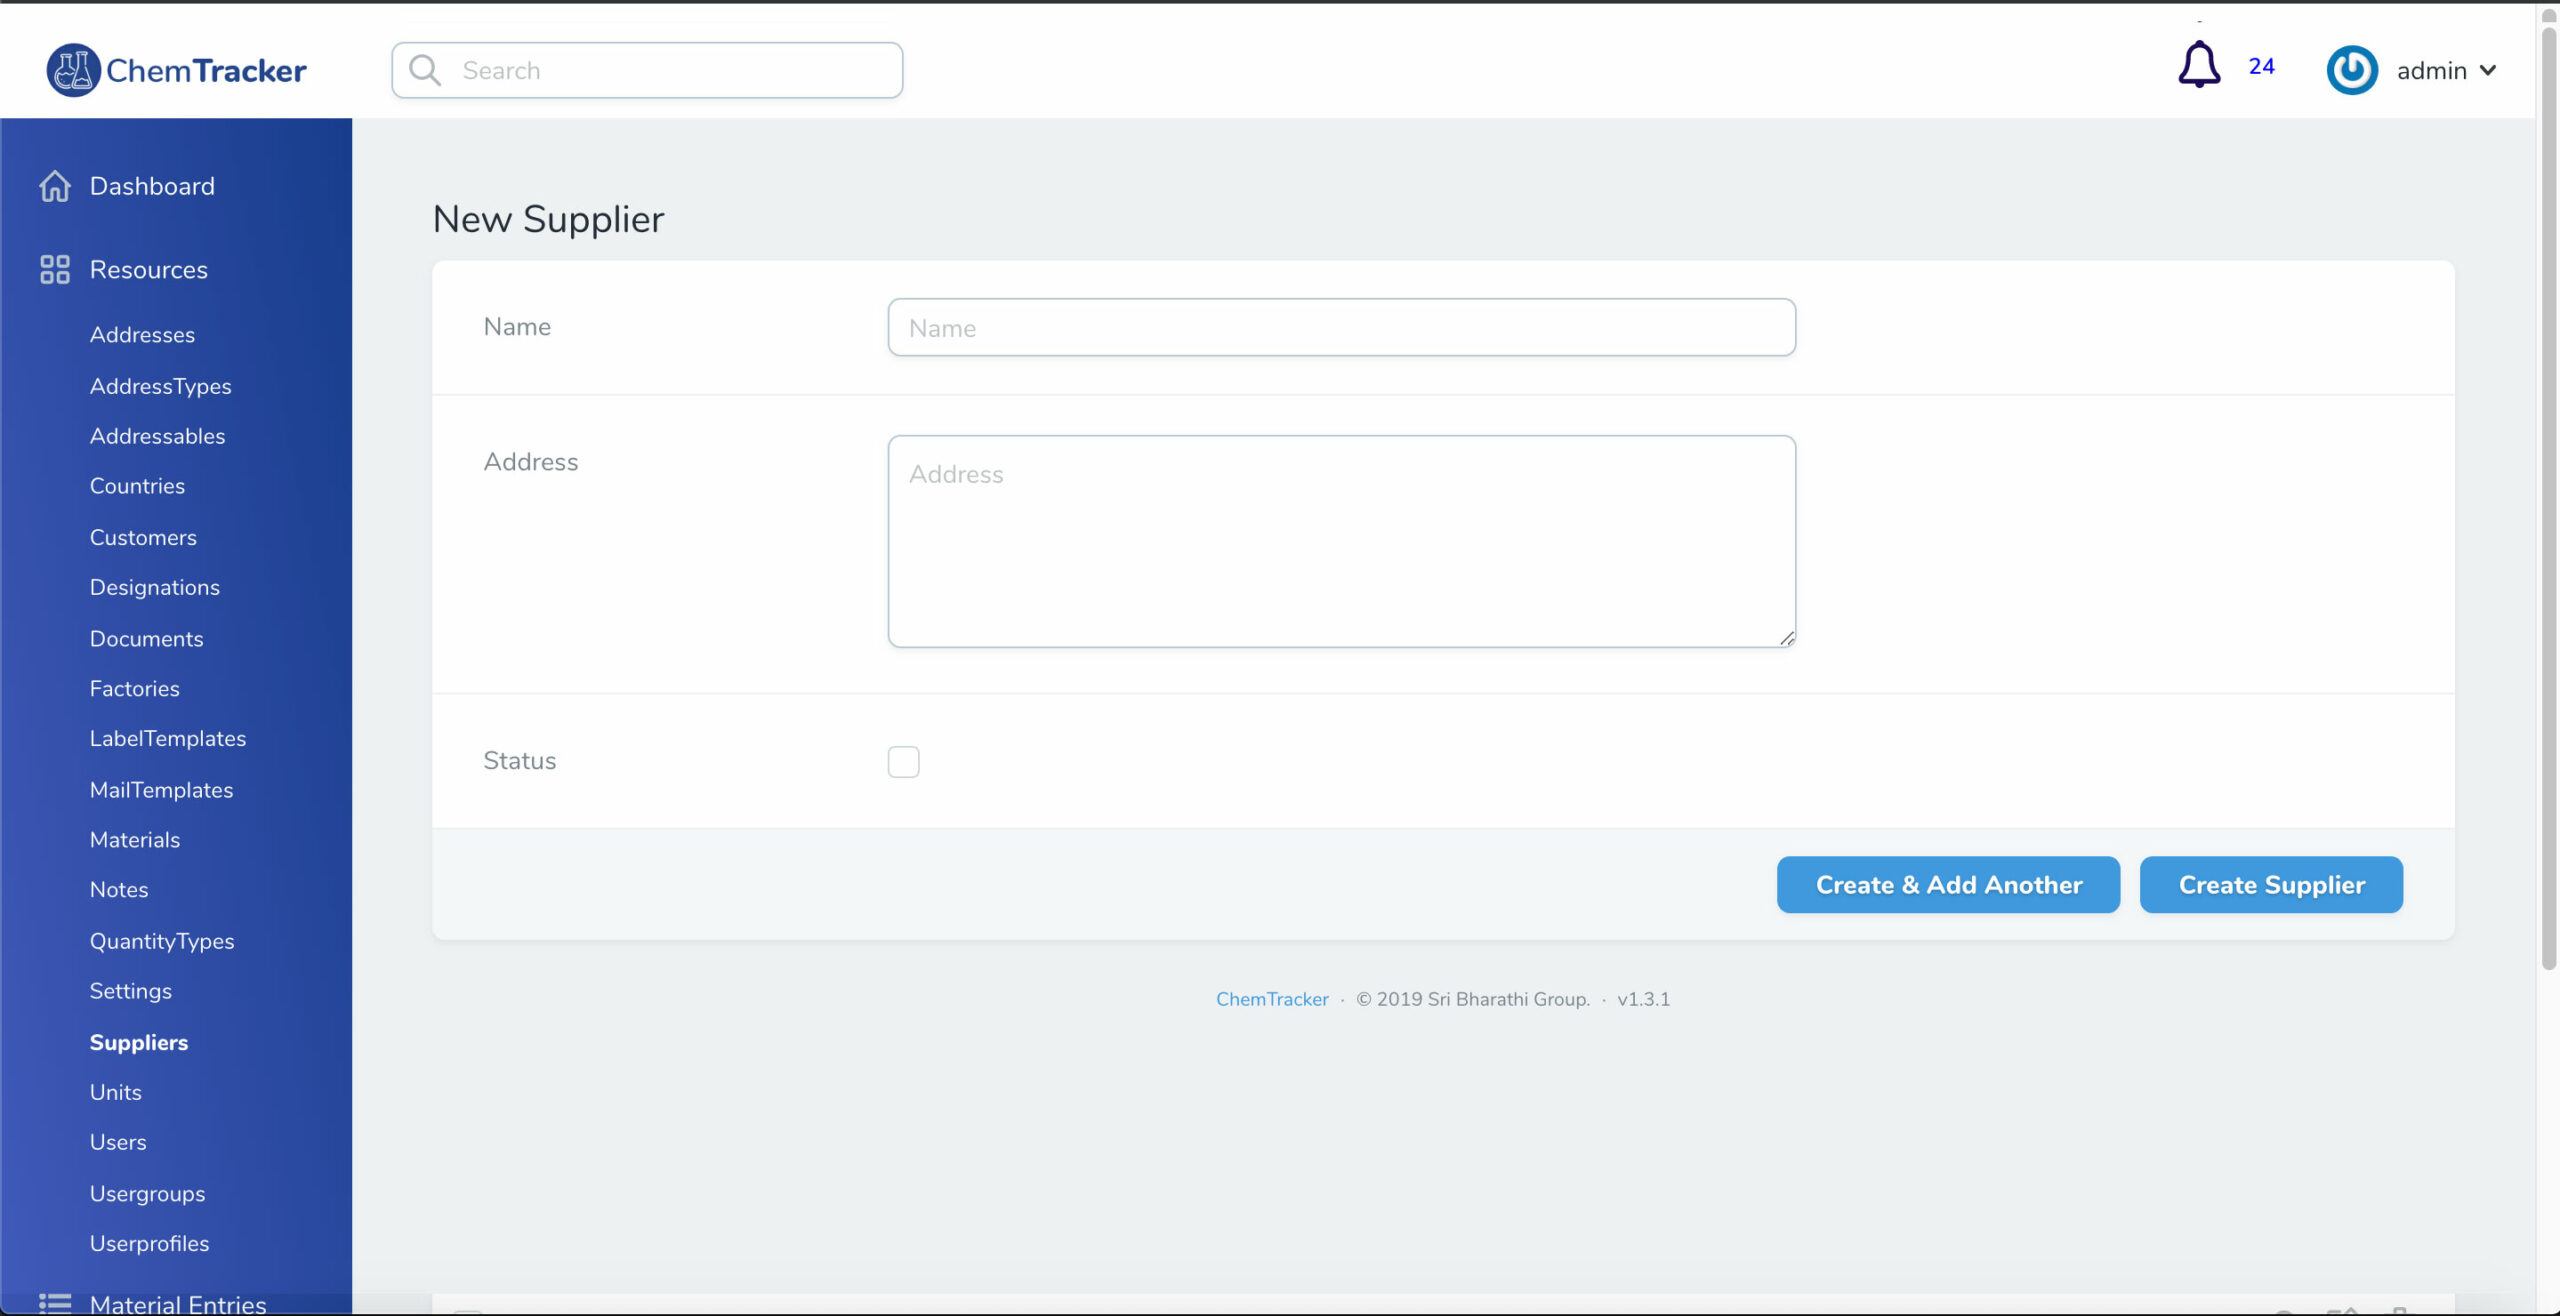
Task: Click the vertical page scrollbar
Action: pyautogui.click(x=2548, y=500)
